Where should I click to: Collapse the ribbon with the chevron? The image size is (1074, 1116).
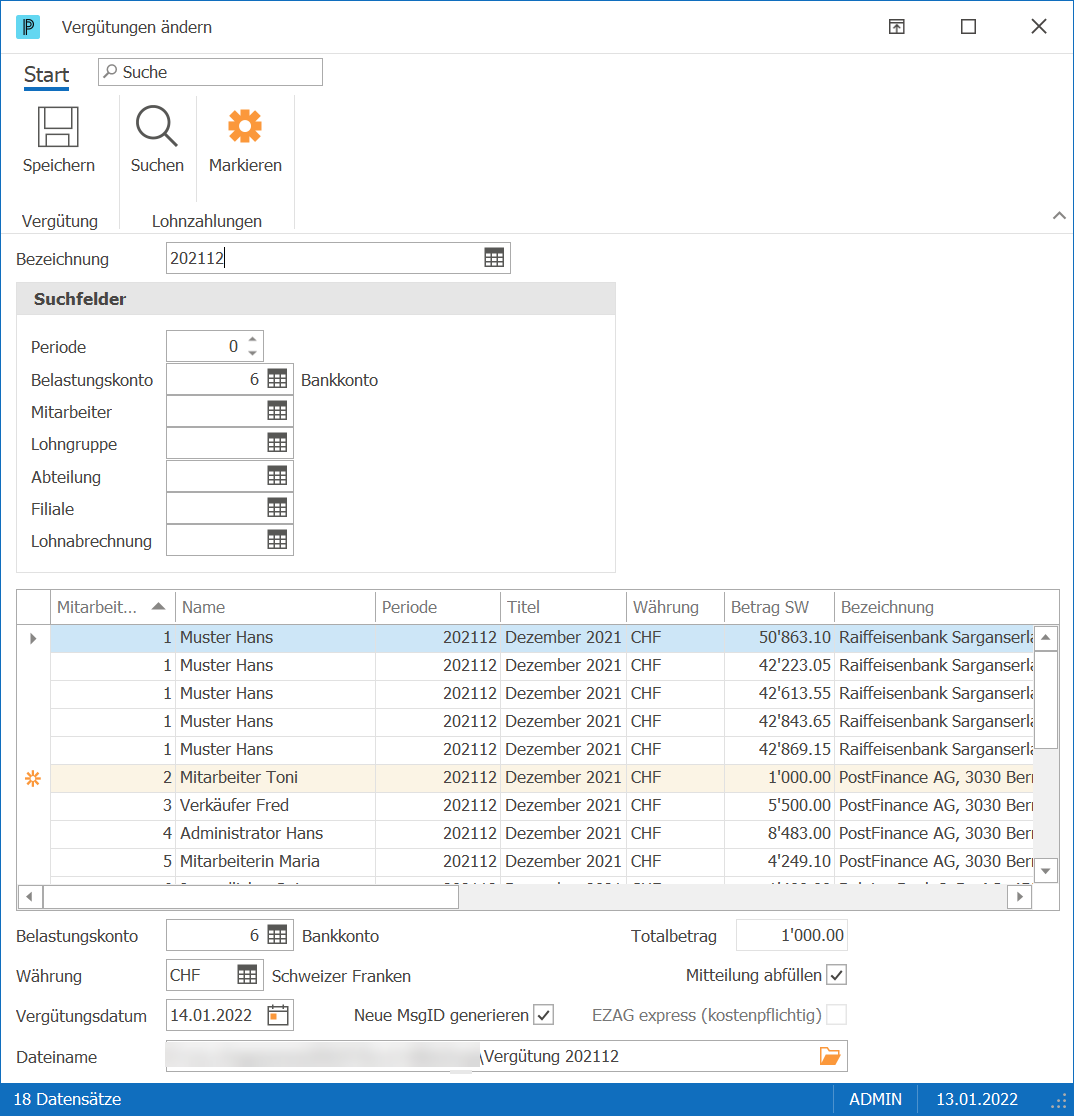(x=1059, y=216)
